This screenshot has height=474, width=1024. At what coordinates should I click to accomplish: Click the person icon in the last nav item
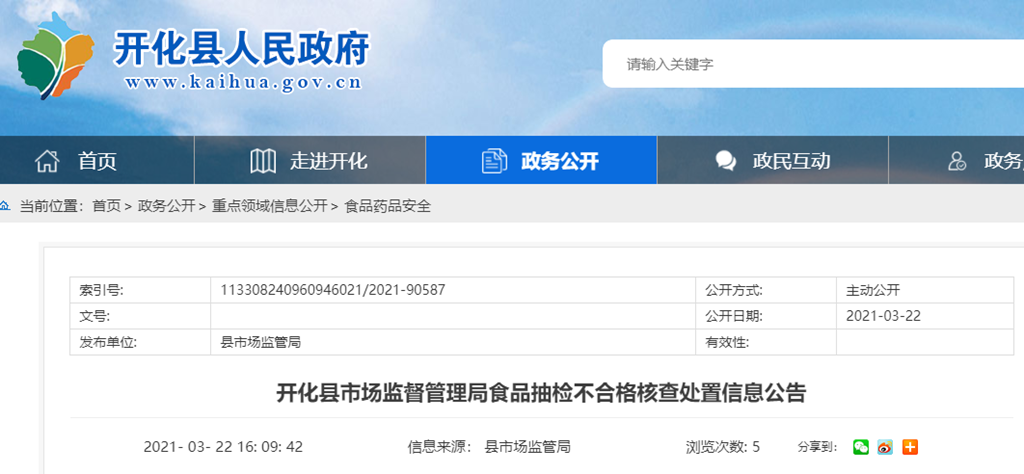[957, 161]
